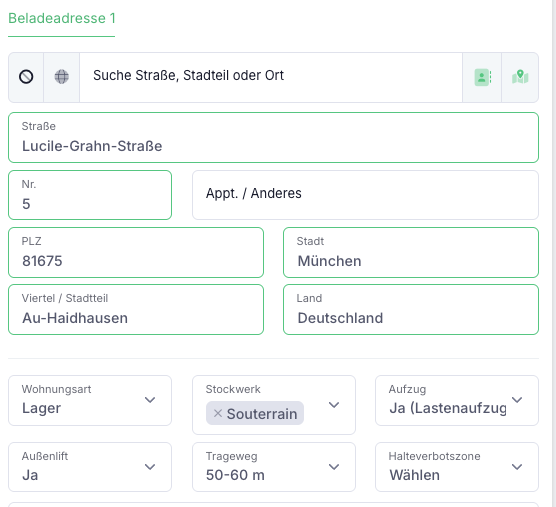Click the Straße field with Lucile-Grahn-Straße

coord(273,138)
